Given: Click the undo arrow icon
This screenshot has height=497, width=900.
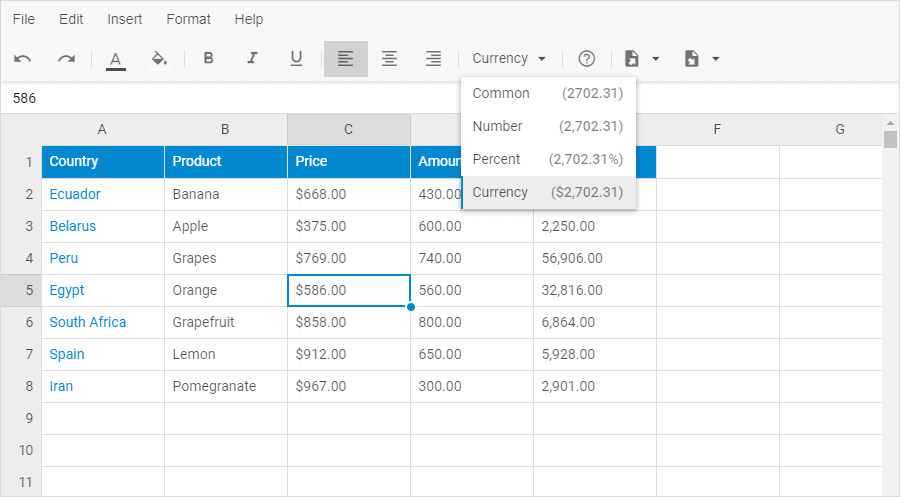Looking at the screenshot, I should (22, 59).
